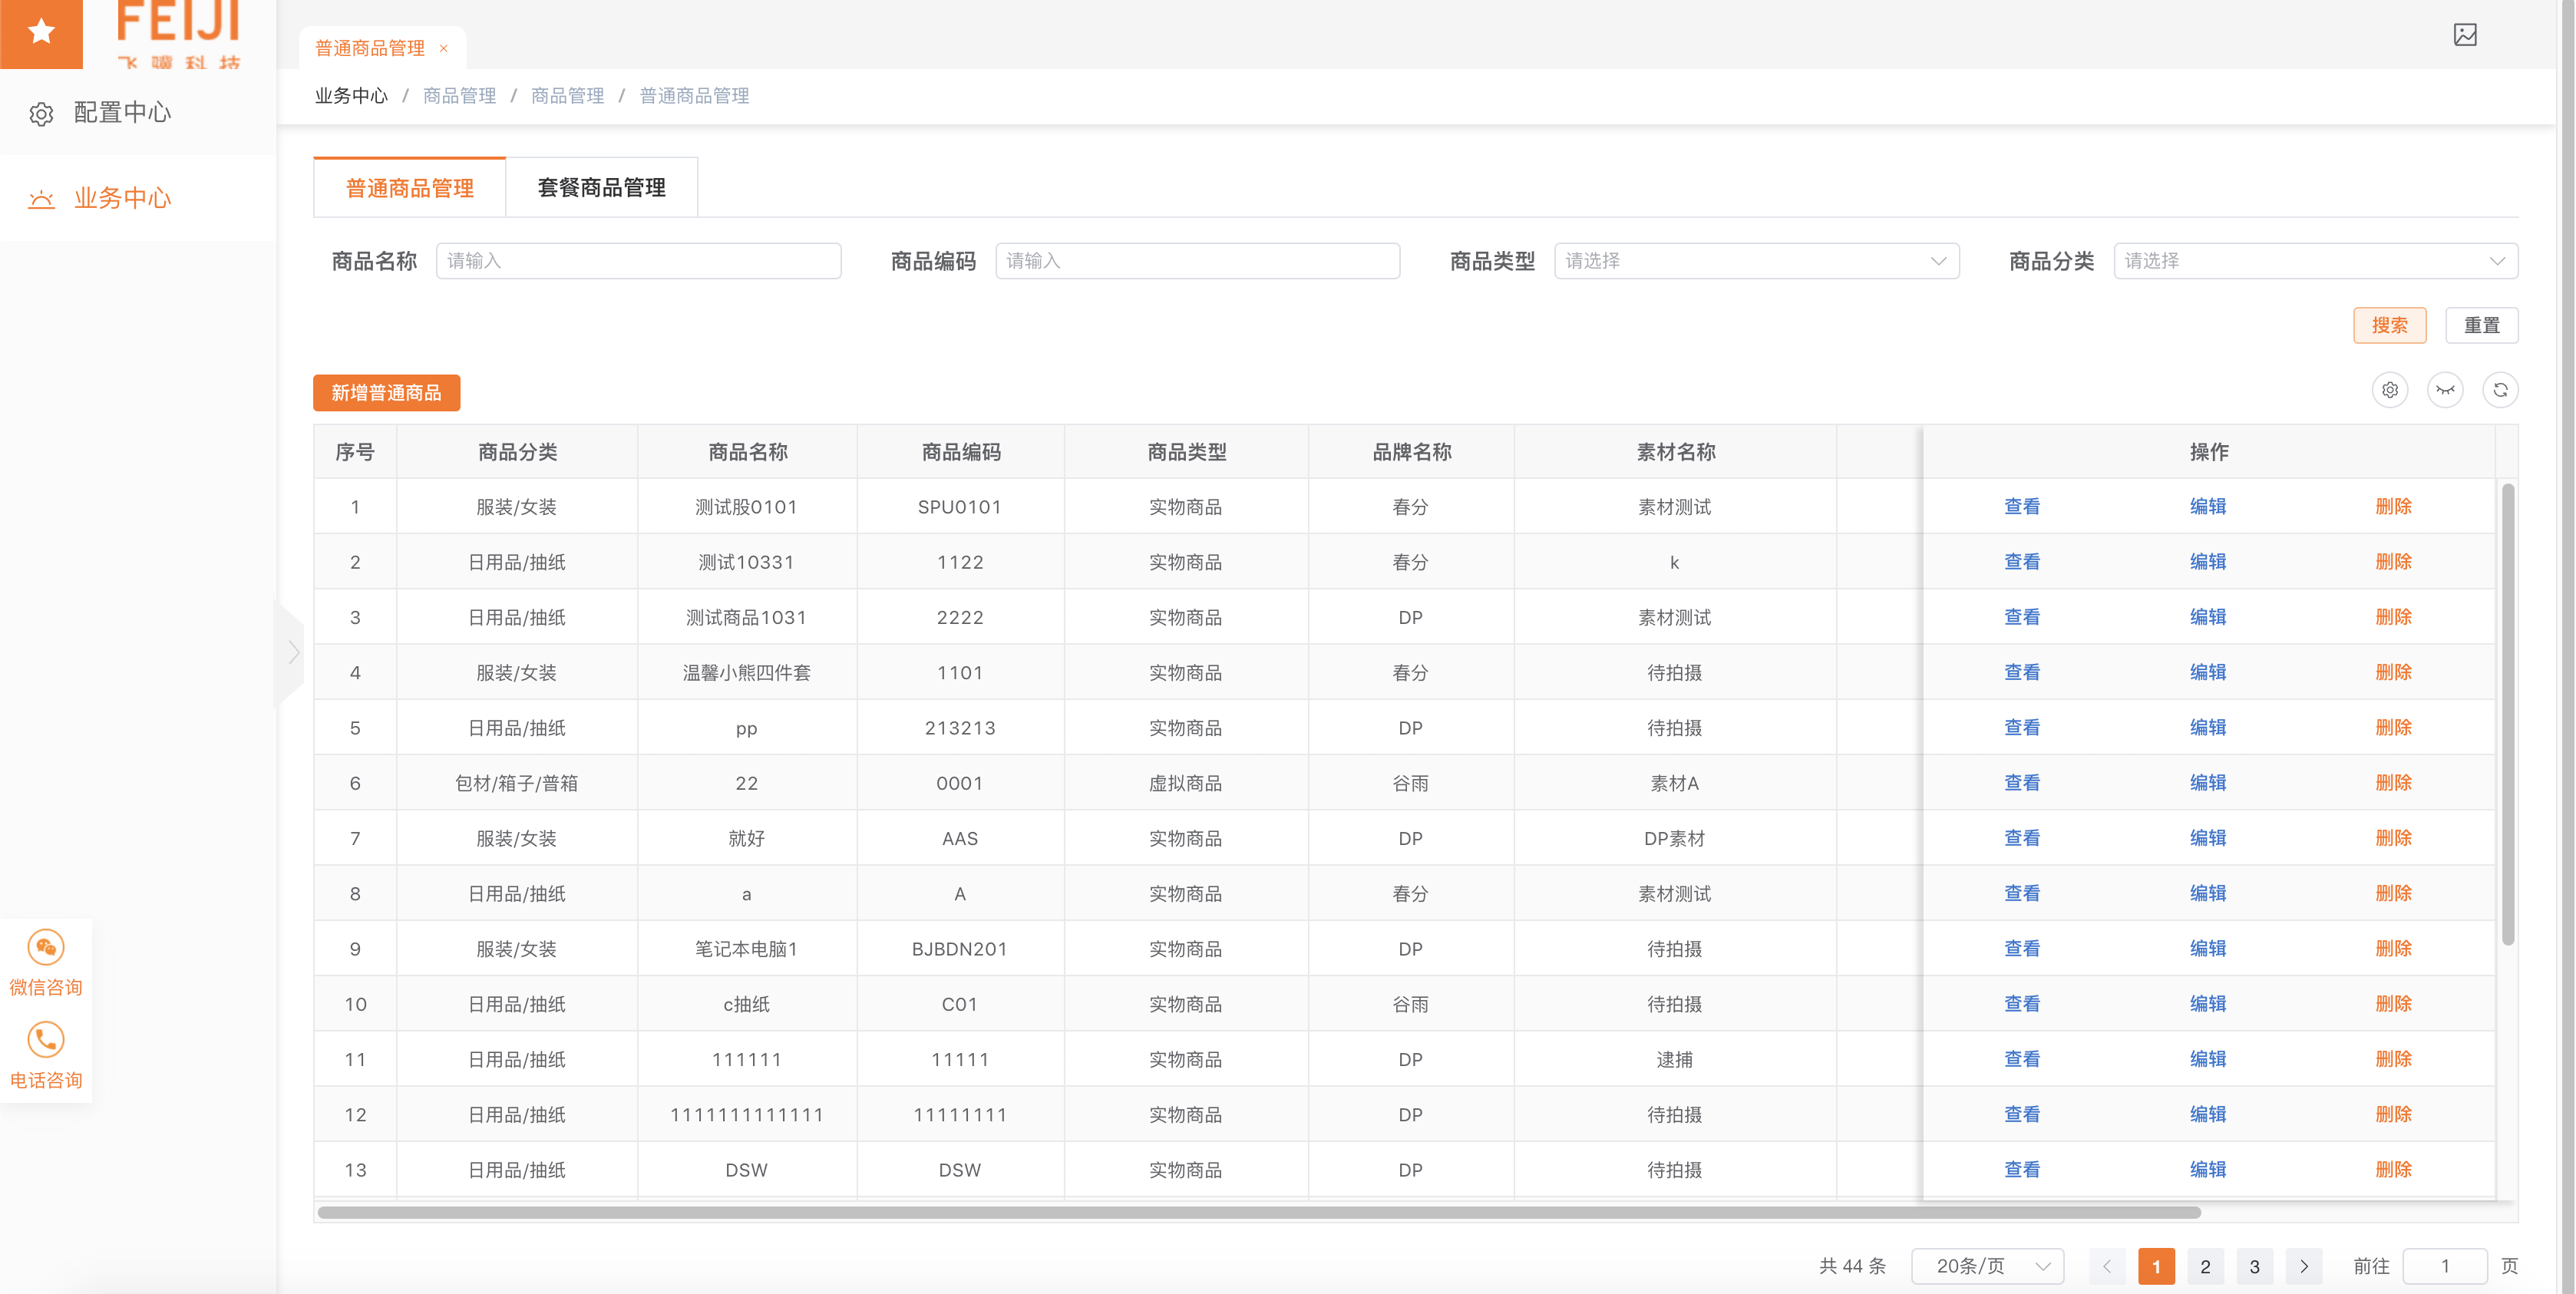Delete row 逮捕 via 删除
Viewport: 2576px width, 1294px height.
[x=2394, y=1058]
